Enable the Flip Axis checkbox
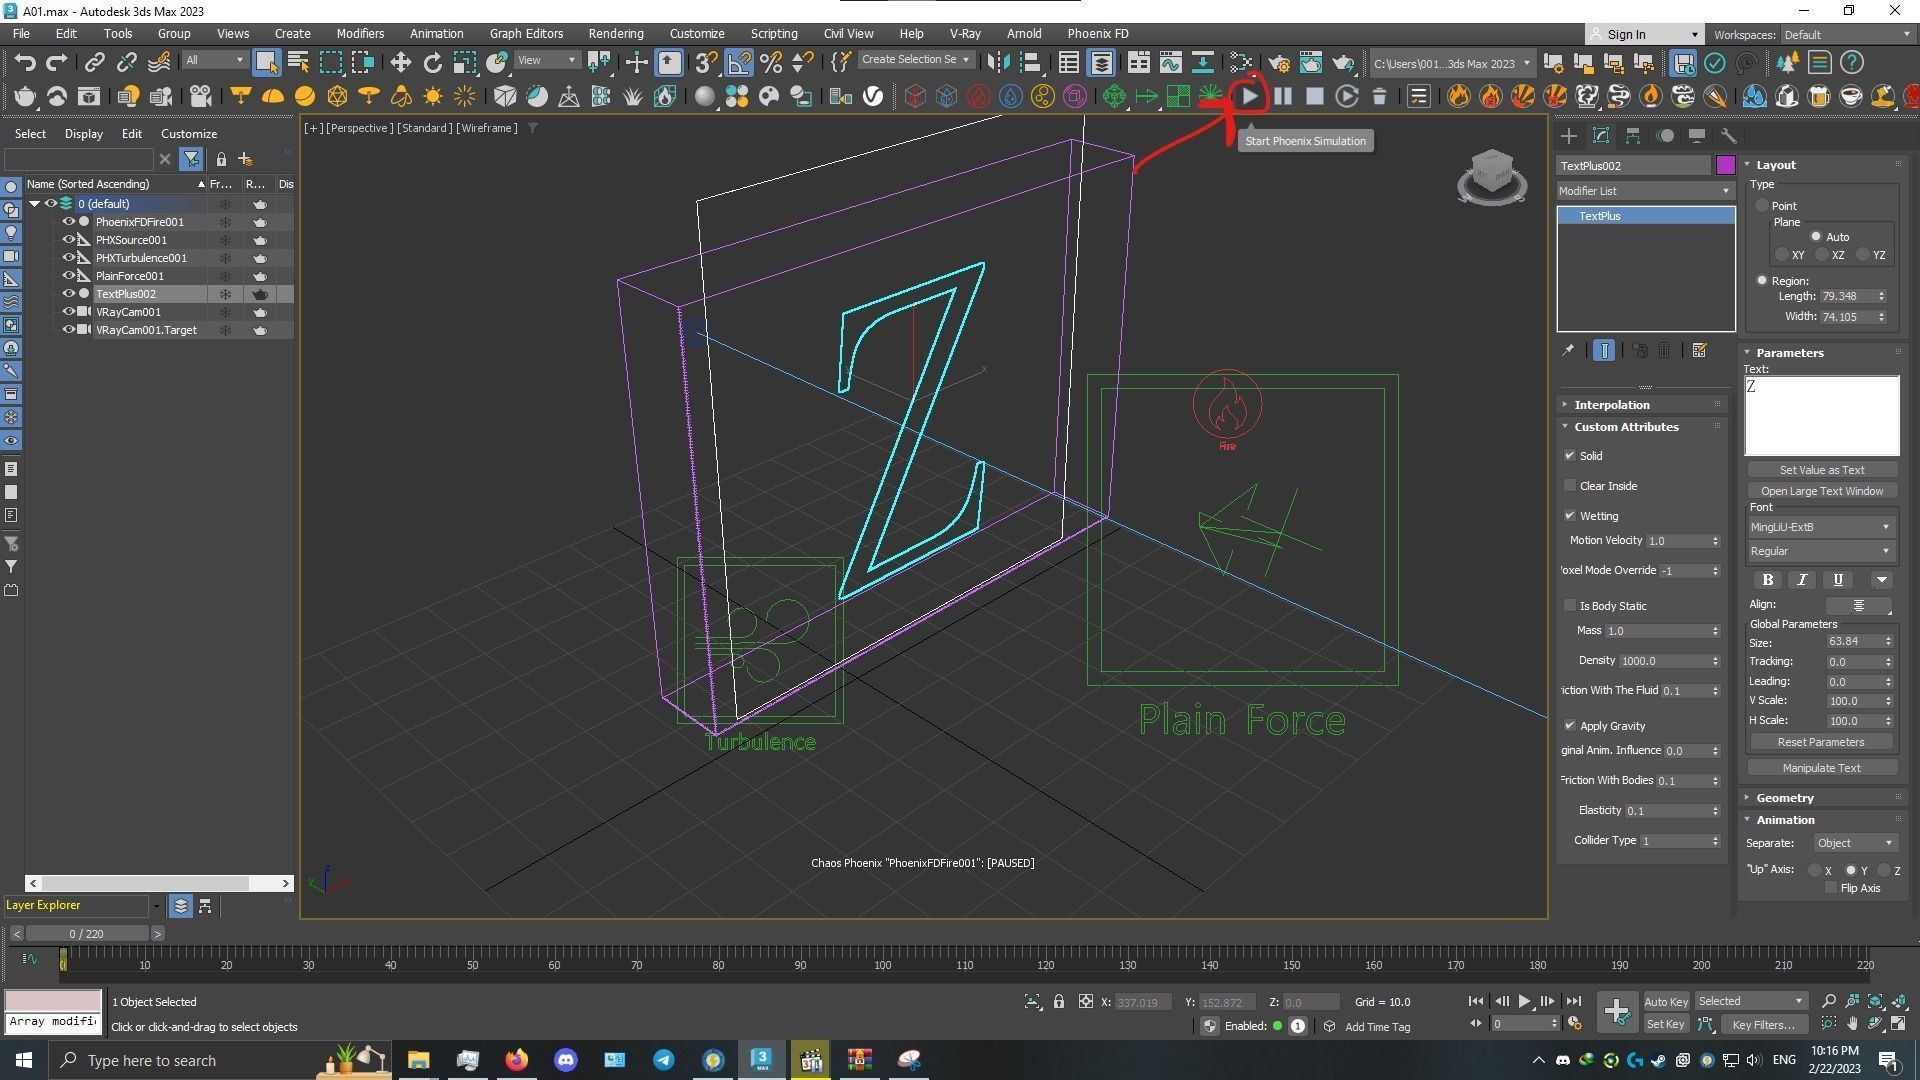This screenshot has height=1080, width=1920. [x=1831, y=888]
